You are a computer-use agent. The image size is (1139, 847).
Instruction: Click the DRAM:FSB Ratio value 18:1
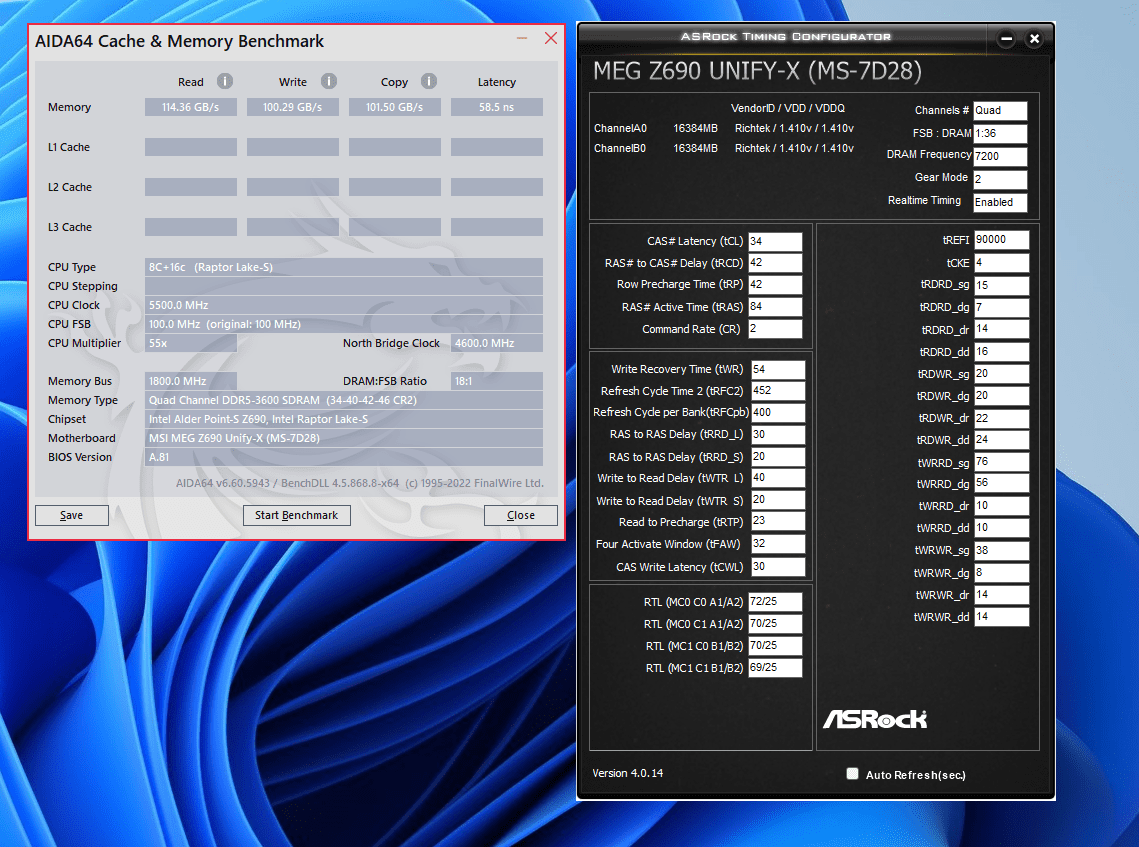point(497,381)
